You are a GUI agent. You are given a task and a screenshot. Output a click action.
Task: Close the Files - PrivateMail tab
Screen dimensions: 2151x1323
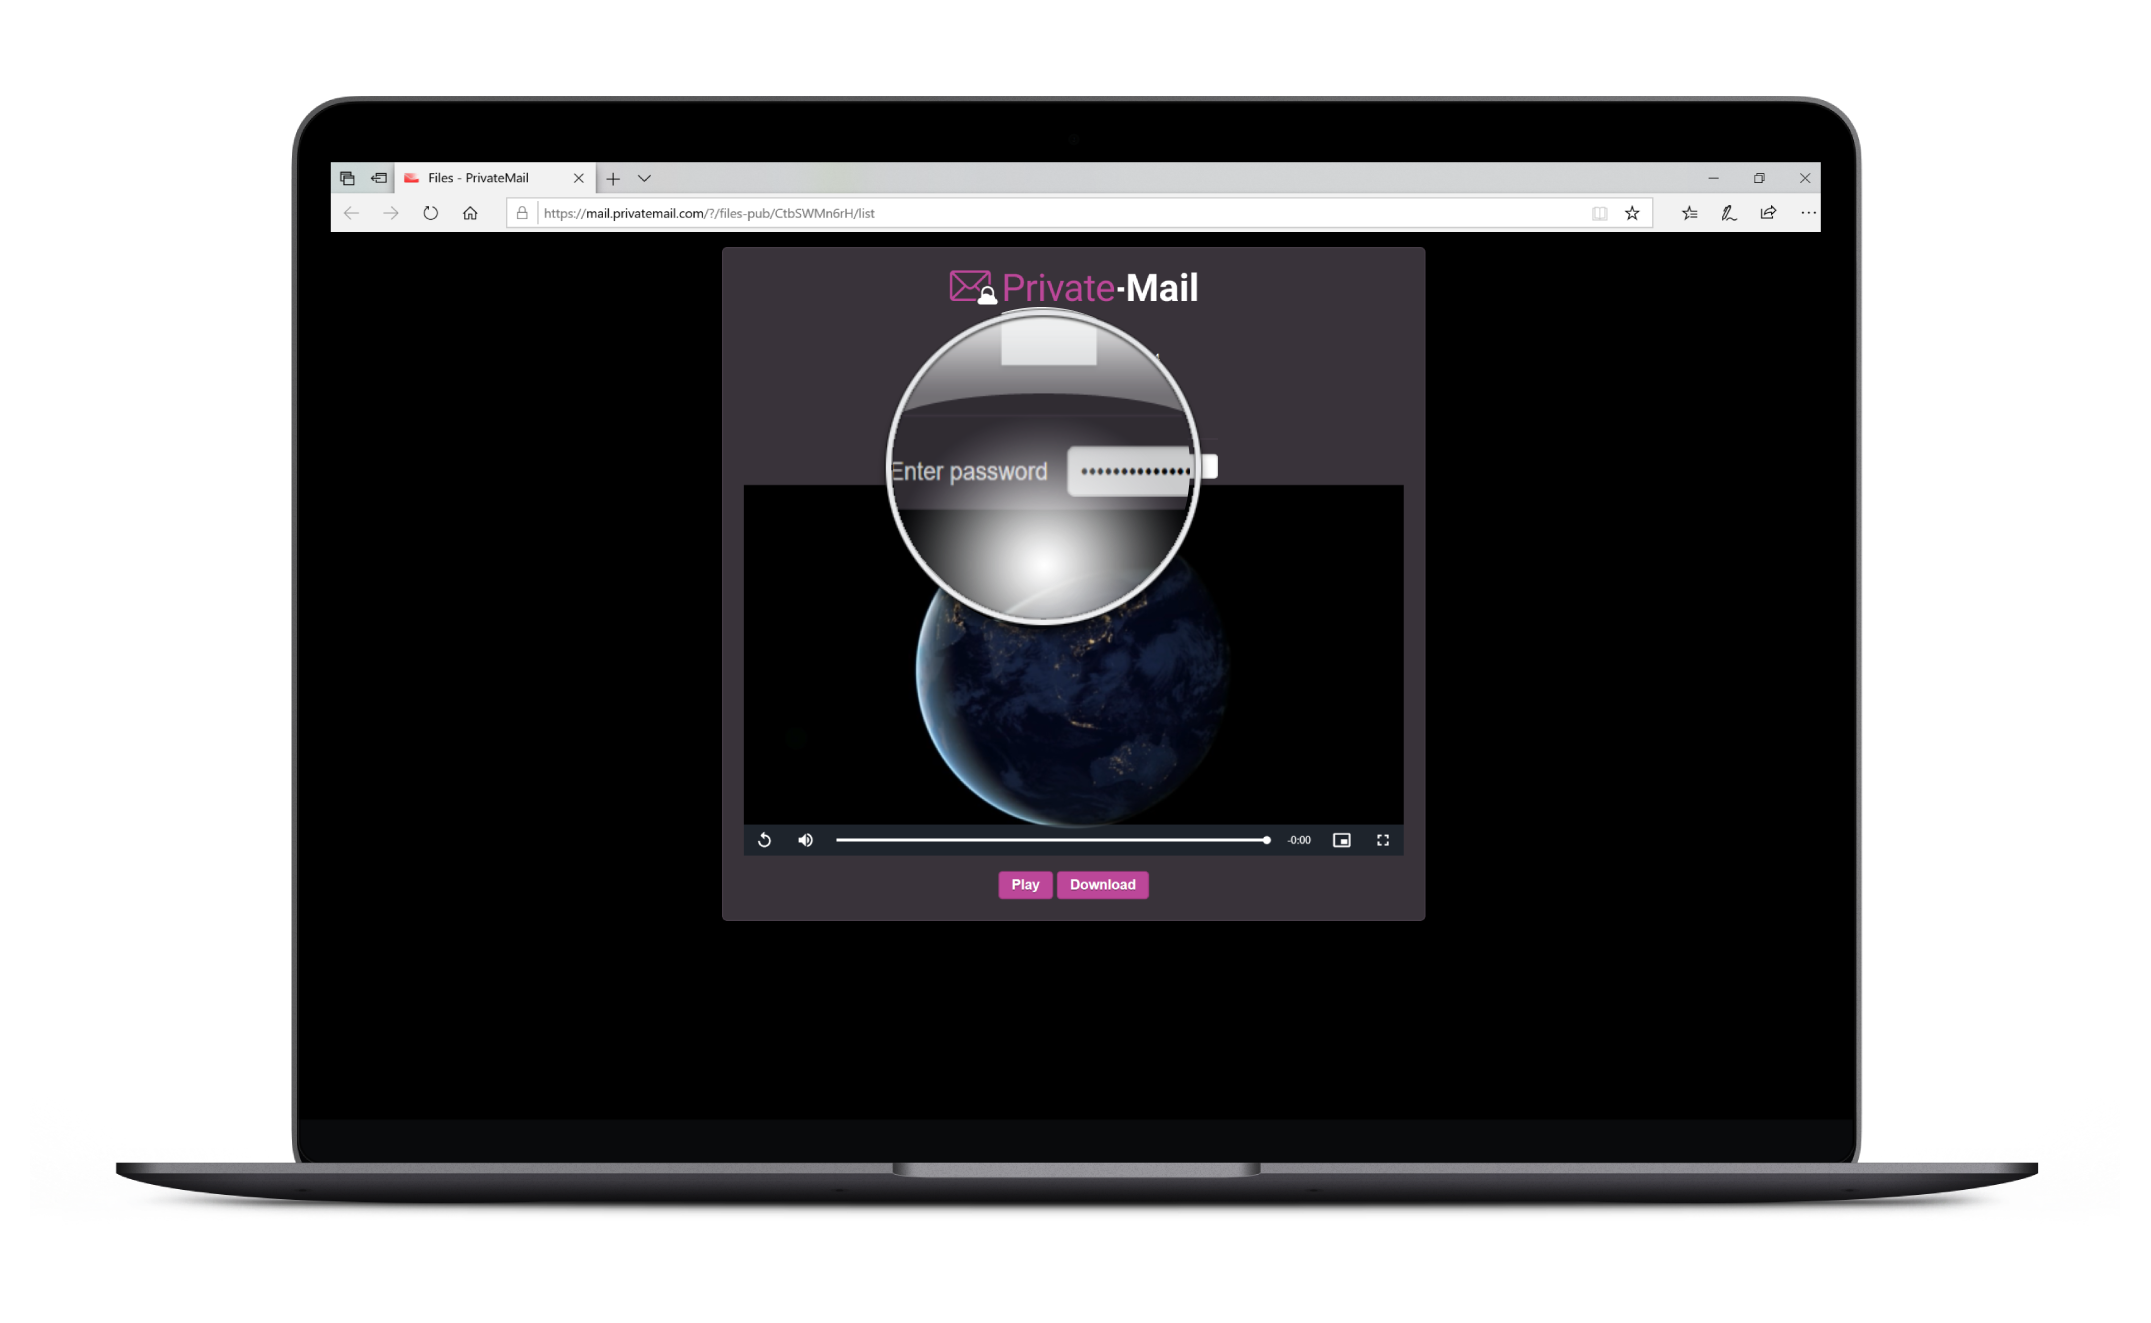578,178
